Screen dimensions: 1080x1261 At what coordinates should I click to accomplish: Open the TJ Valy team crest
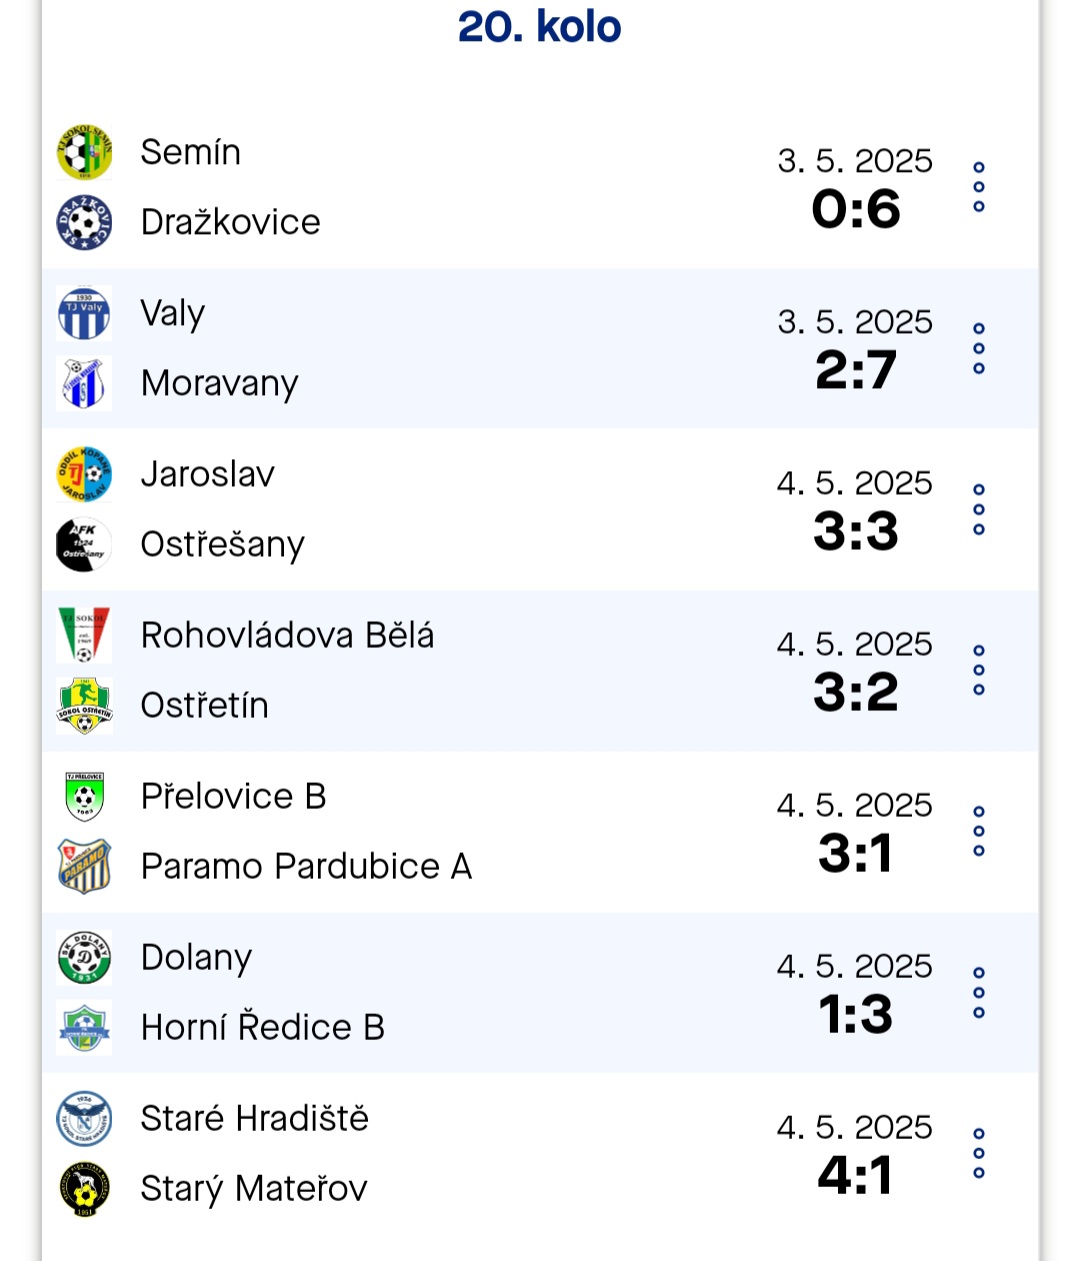[84, 314]
